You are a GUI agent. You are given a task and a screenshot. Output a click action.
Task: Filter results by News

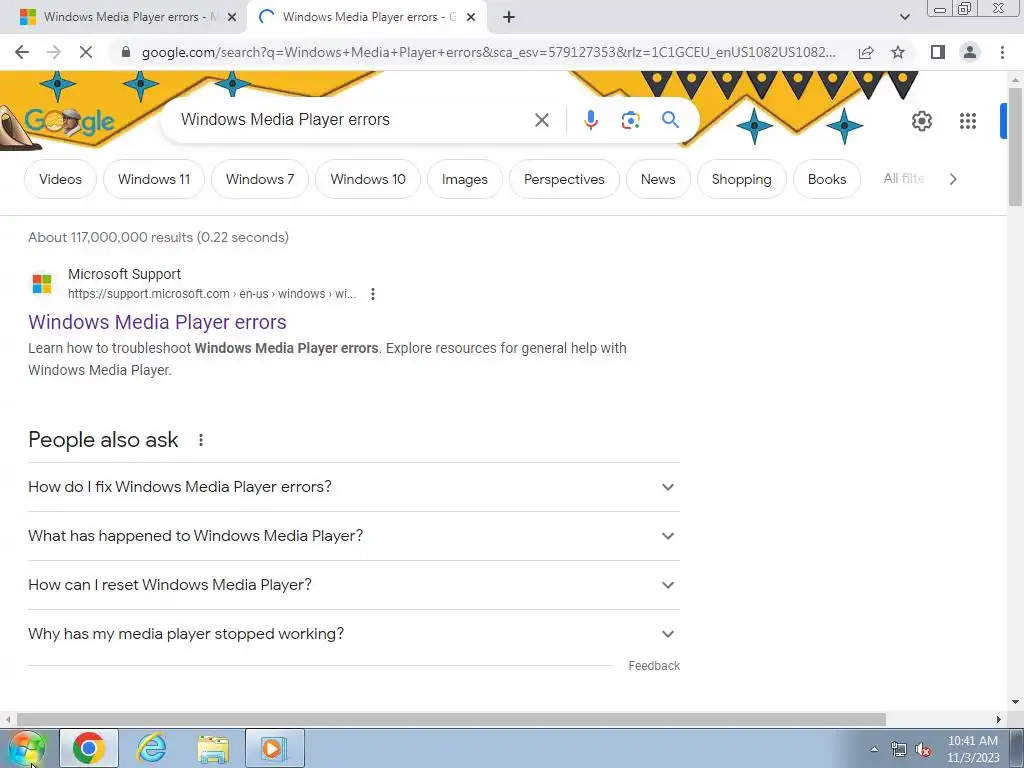point(658,179)
